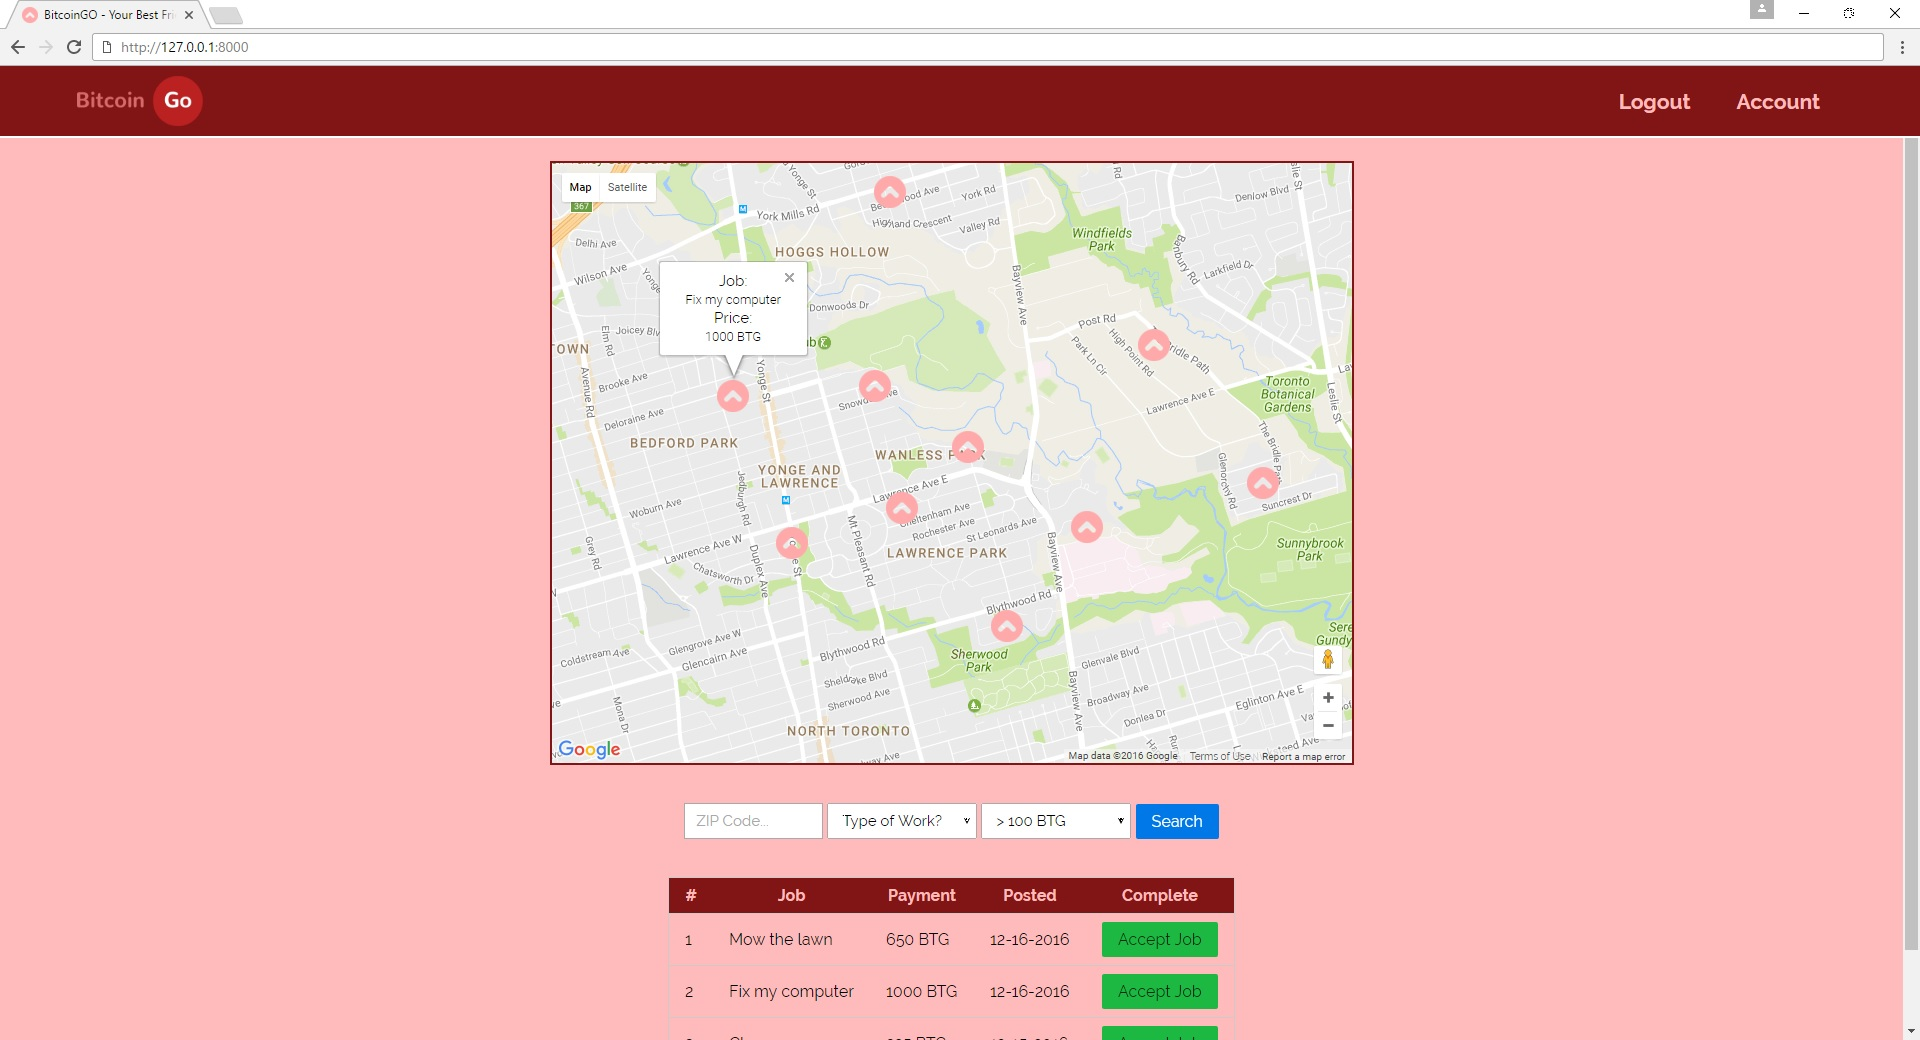Click the map marker on Lawrence Ave E
The image size is (1920, 1040).
point(902,508)
